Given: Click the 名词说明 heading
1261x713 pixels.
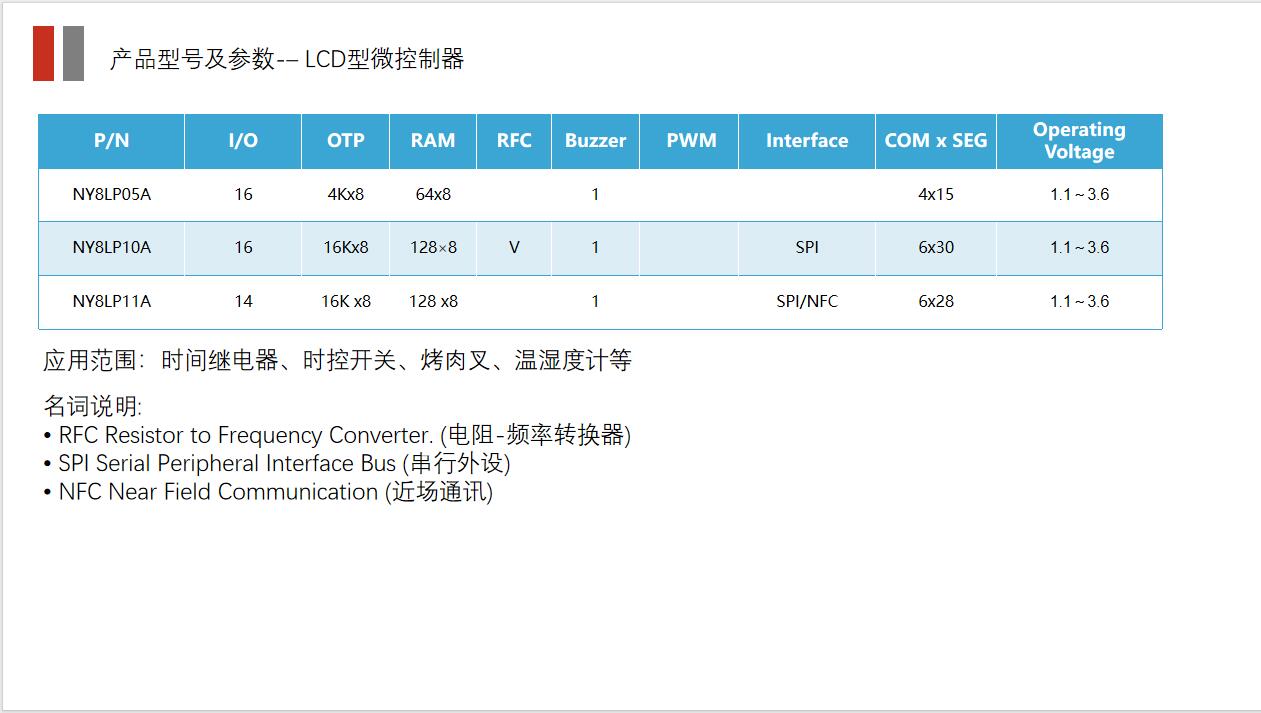Looking at the screenshot, I should point(93,407).
